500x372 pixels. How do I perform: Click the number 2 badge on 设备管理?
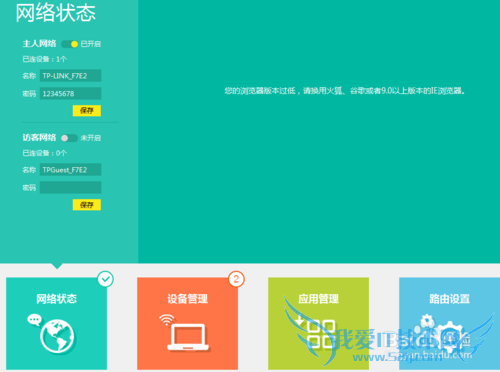coord(236,279)
